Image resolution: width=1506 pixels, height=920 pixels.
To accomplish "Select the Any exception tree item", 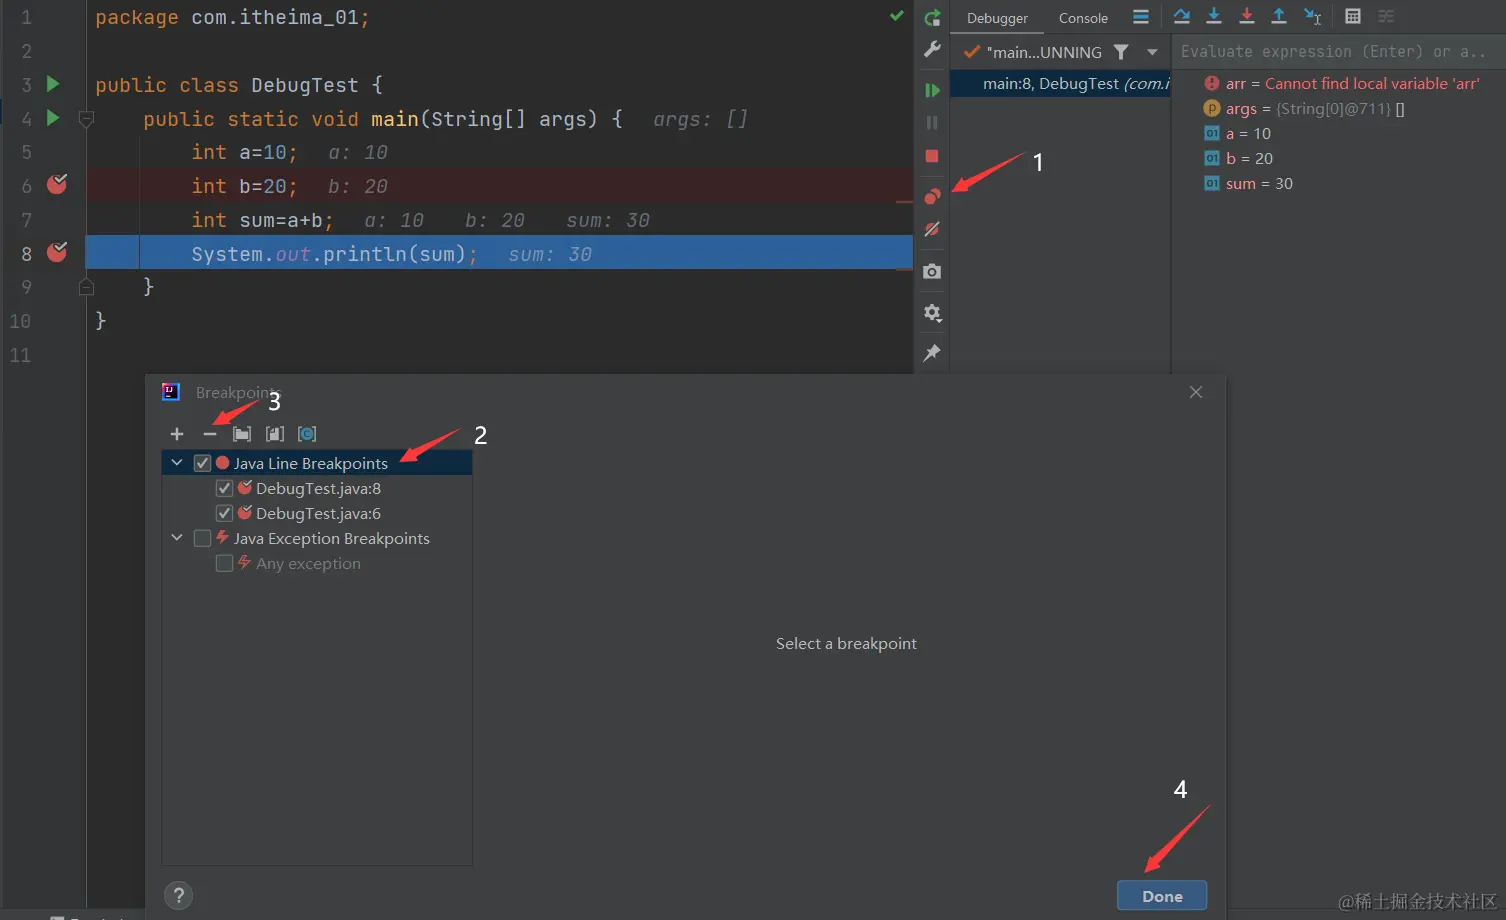I will 308,563.
